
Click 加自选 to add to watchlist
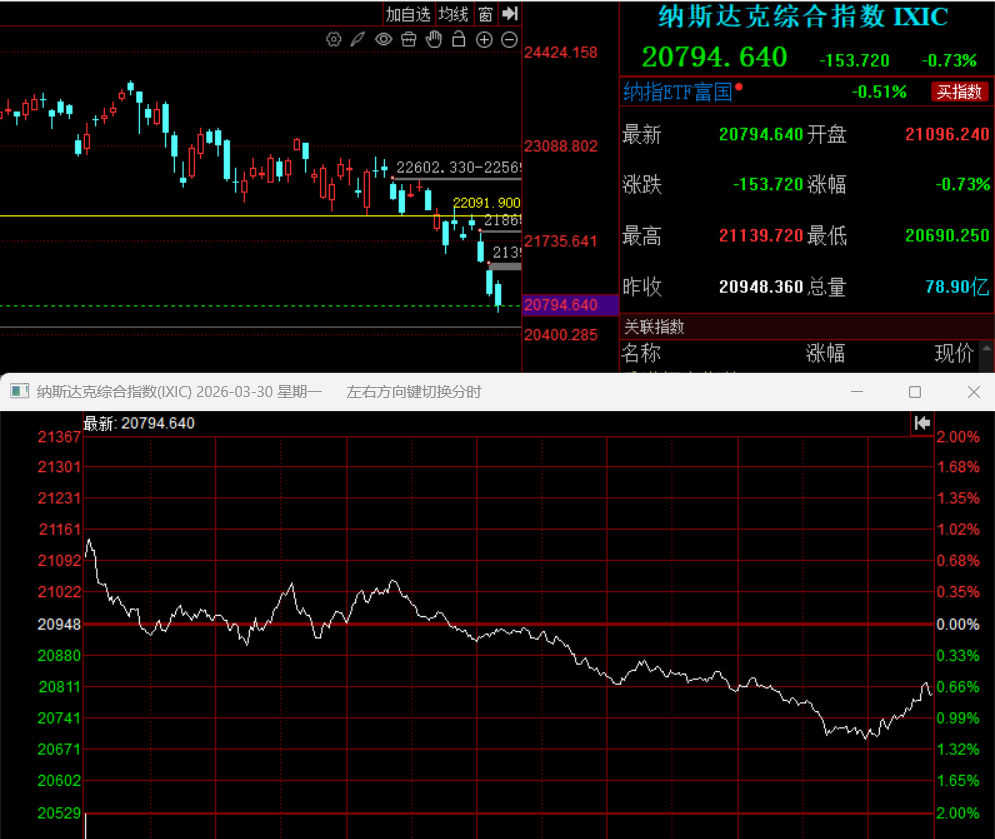point(408,14)
